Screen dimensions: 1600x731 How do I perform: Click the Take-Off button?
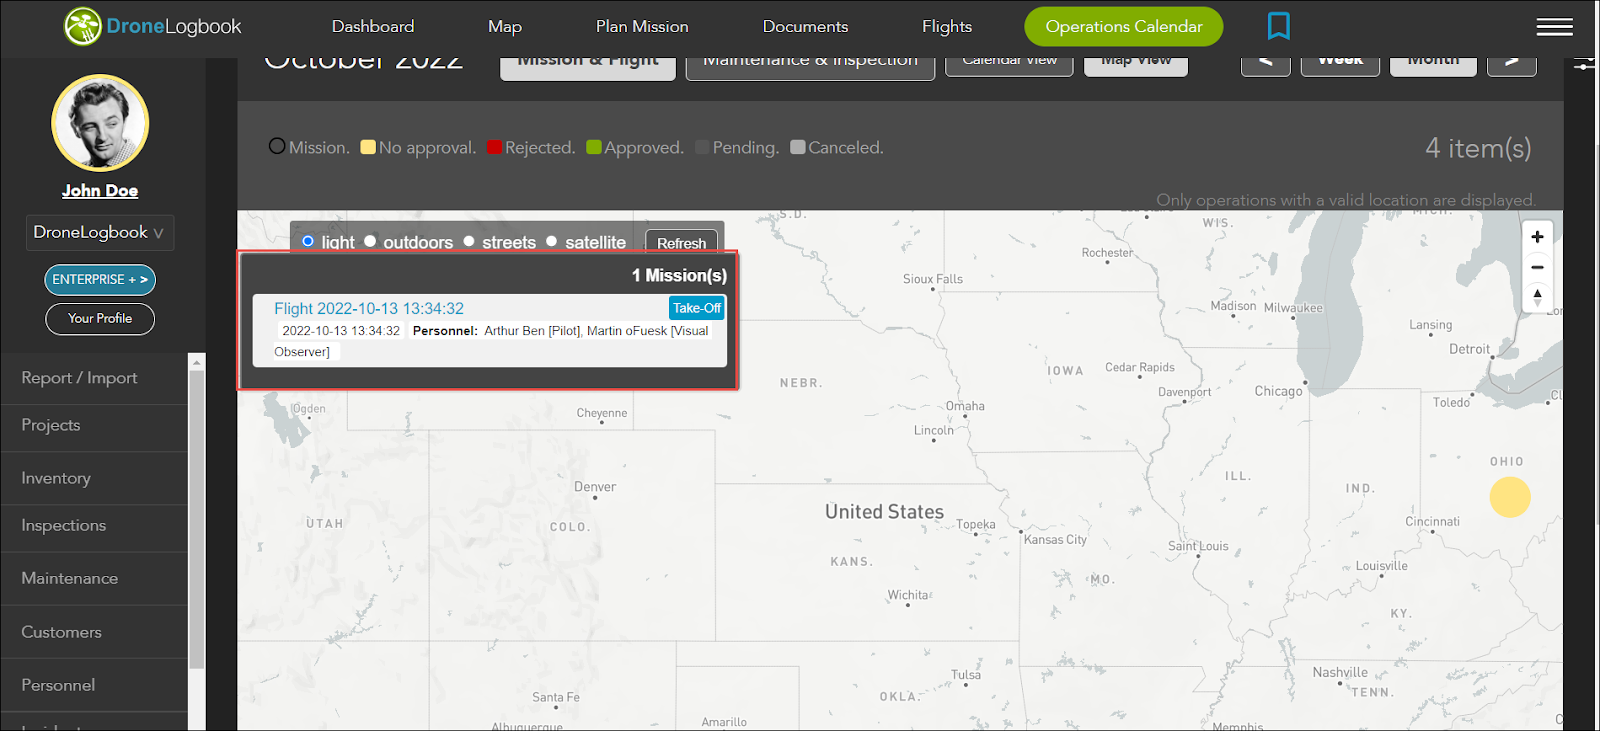(696, 308)
